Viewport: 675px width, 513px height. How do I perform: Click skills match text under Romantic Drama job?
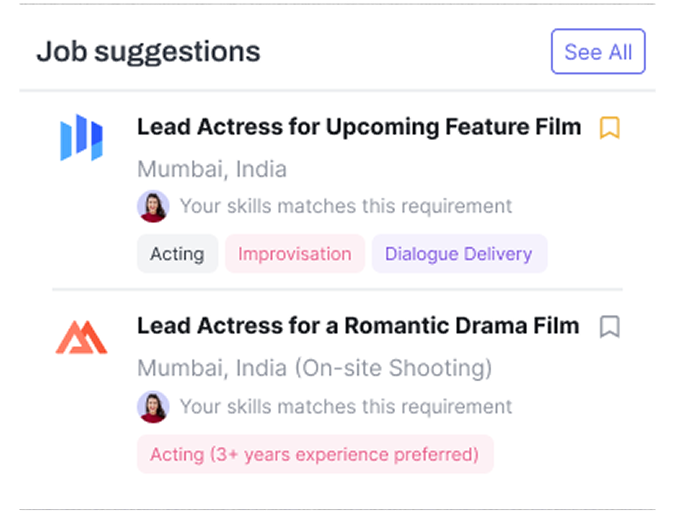(x=346, y=407)
